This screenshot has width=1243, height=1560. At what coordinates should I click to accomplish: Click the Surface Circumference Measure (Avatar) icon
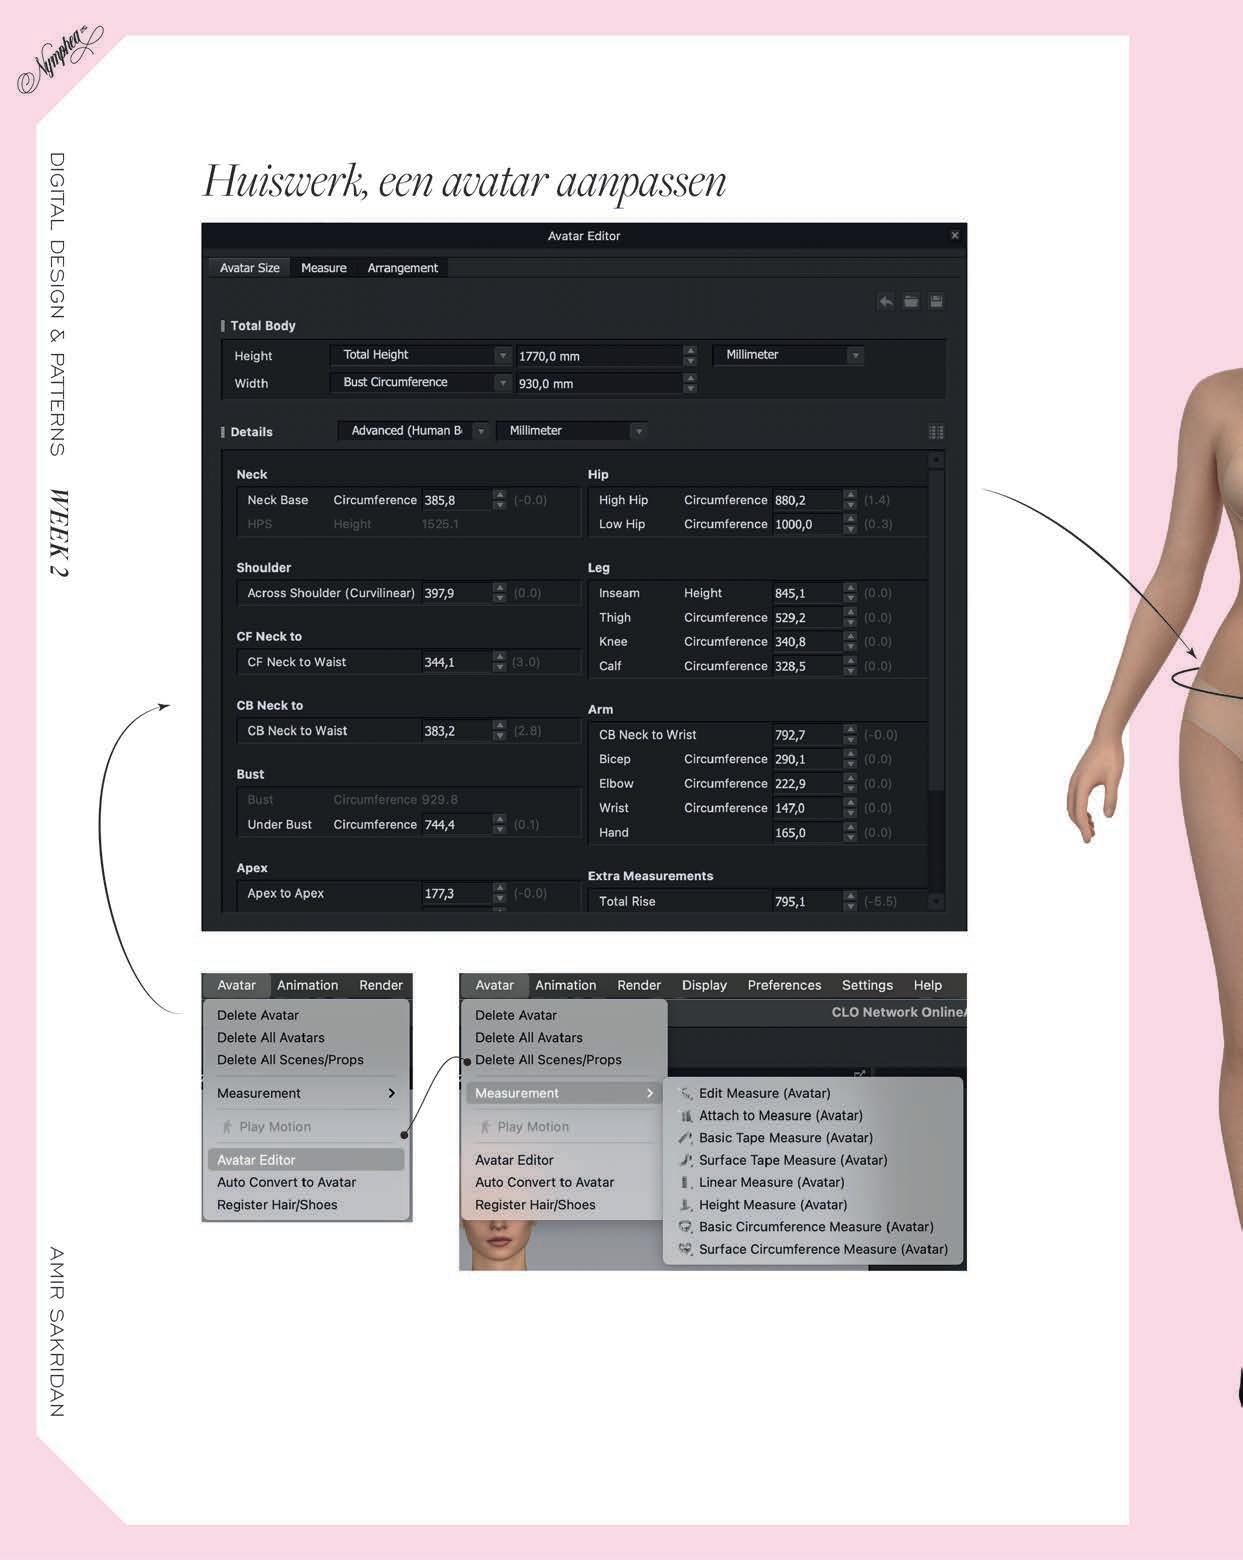click(x=686, y=1249)
